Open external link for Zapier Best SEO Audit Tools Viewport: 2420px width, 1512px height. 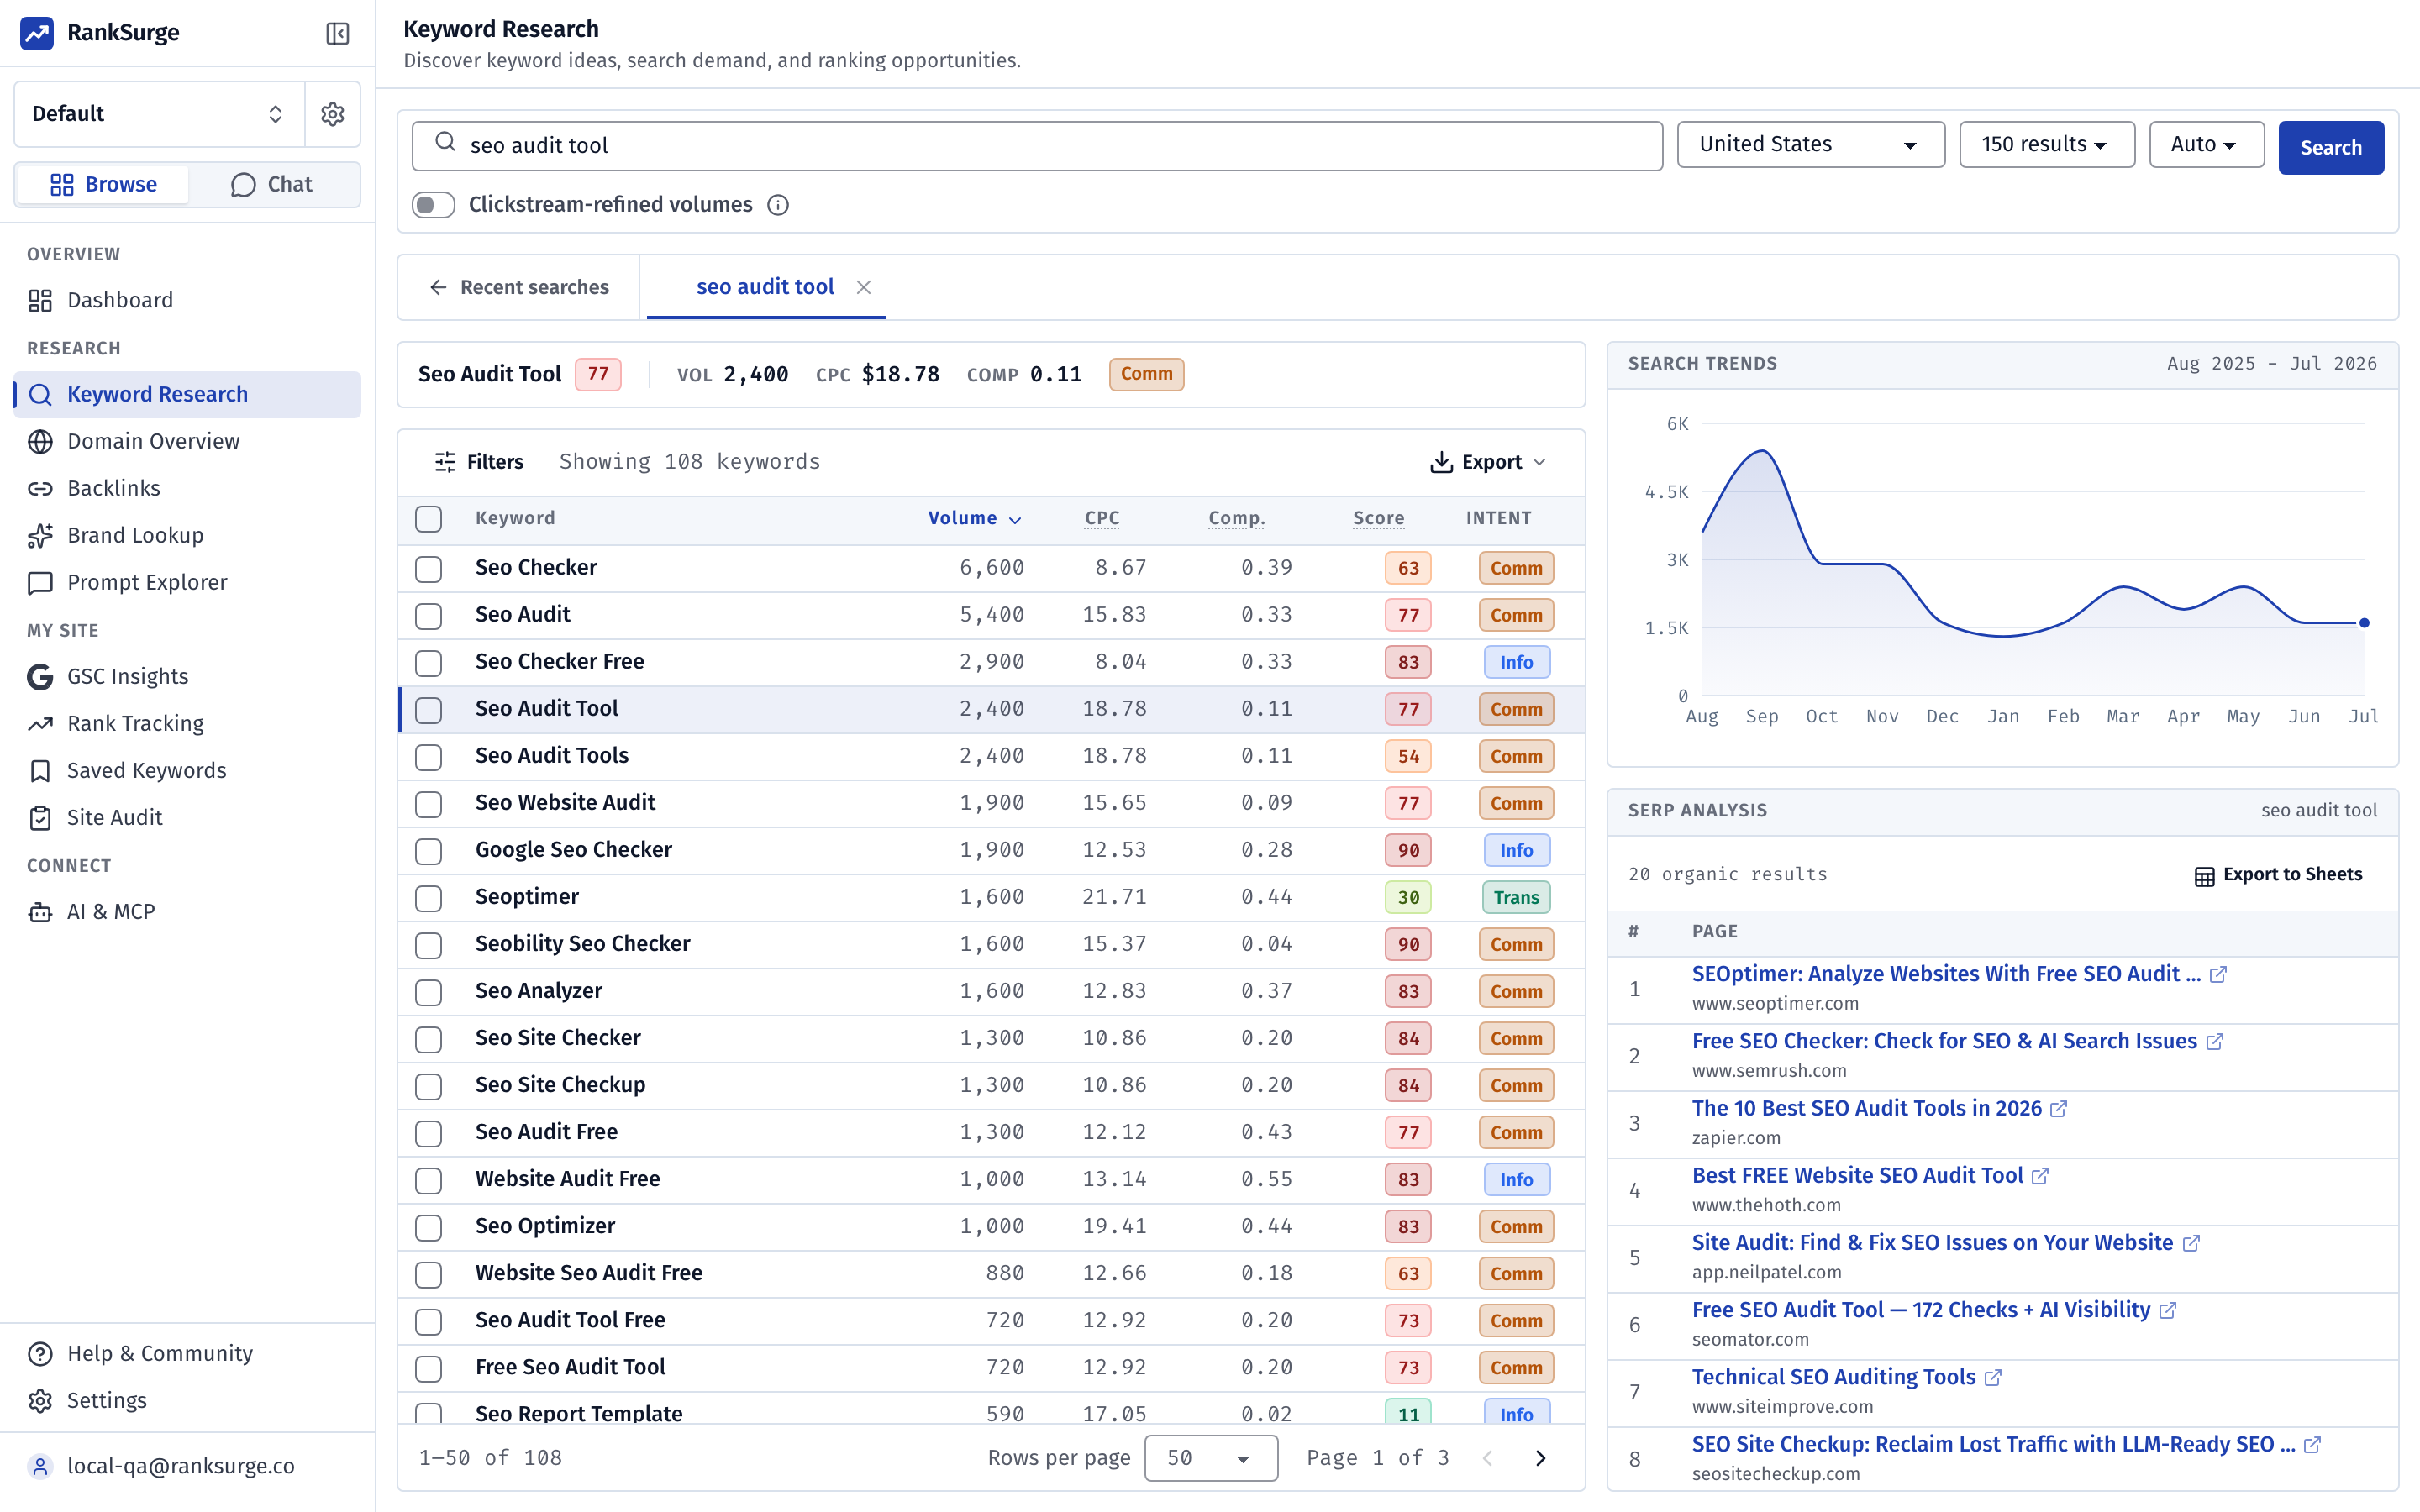coord(2059,1109)
